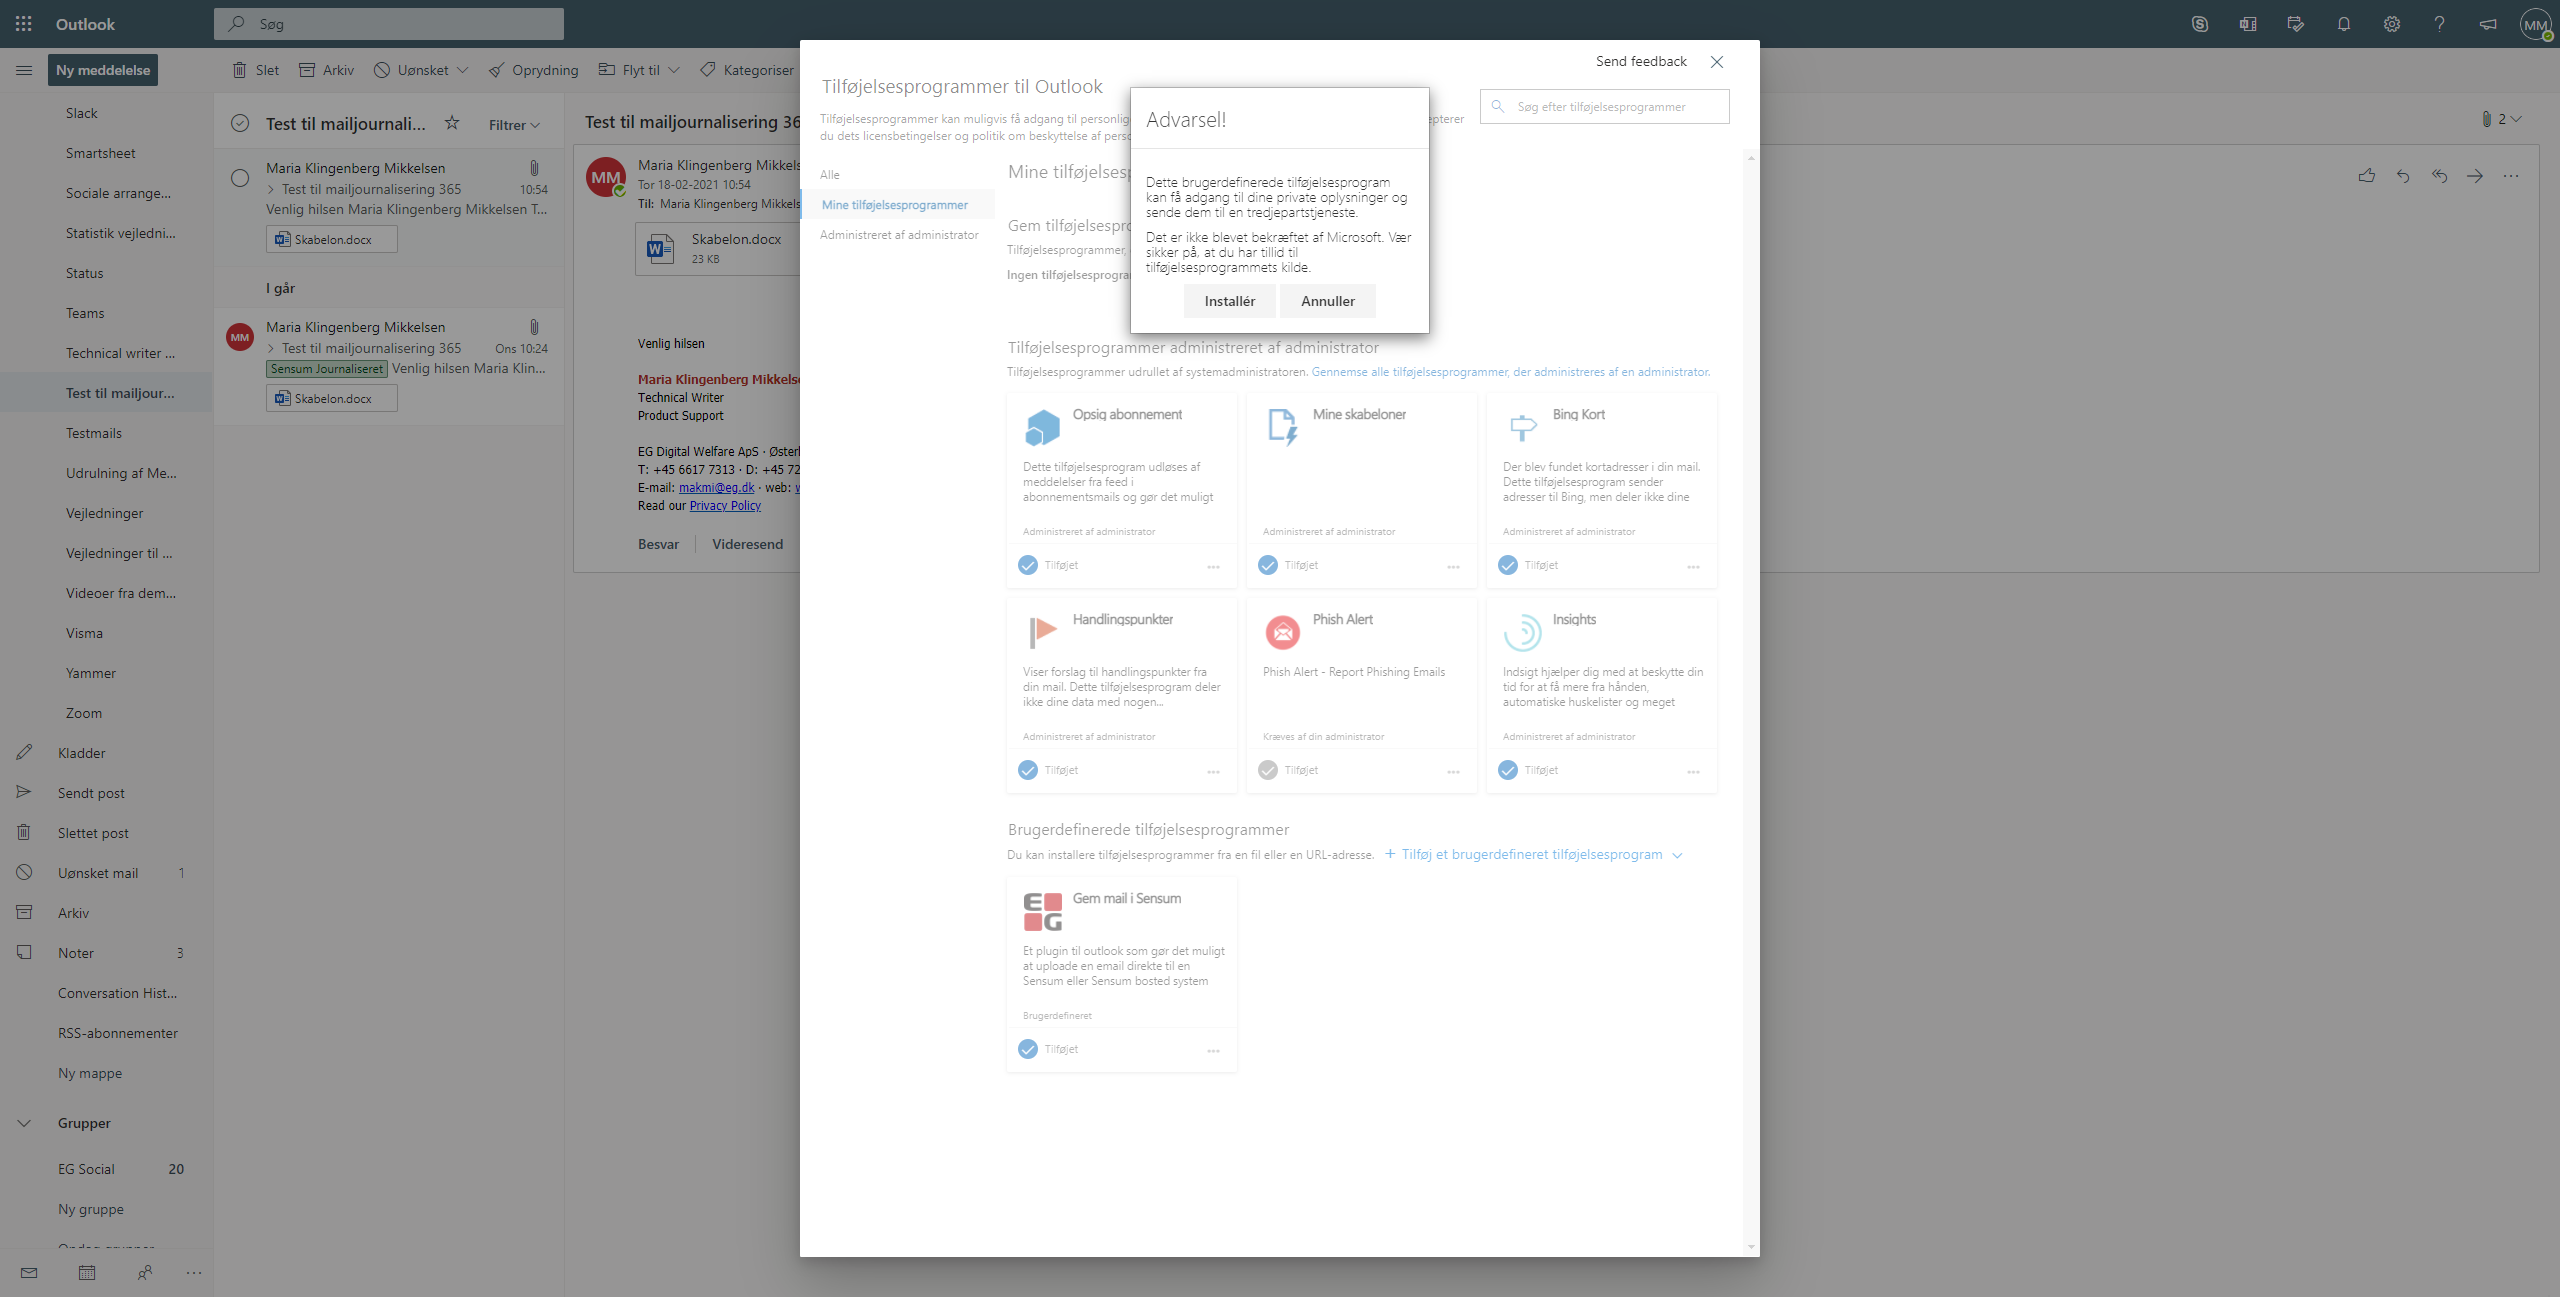The width and height of the screenshot is (2560, 1297).
Task: Toggle the Tilføjet checkmark for Opsig abonnement
Action: [1028, 565]
